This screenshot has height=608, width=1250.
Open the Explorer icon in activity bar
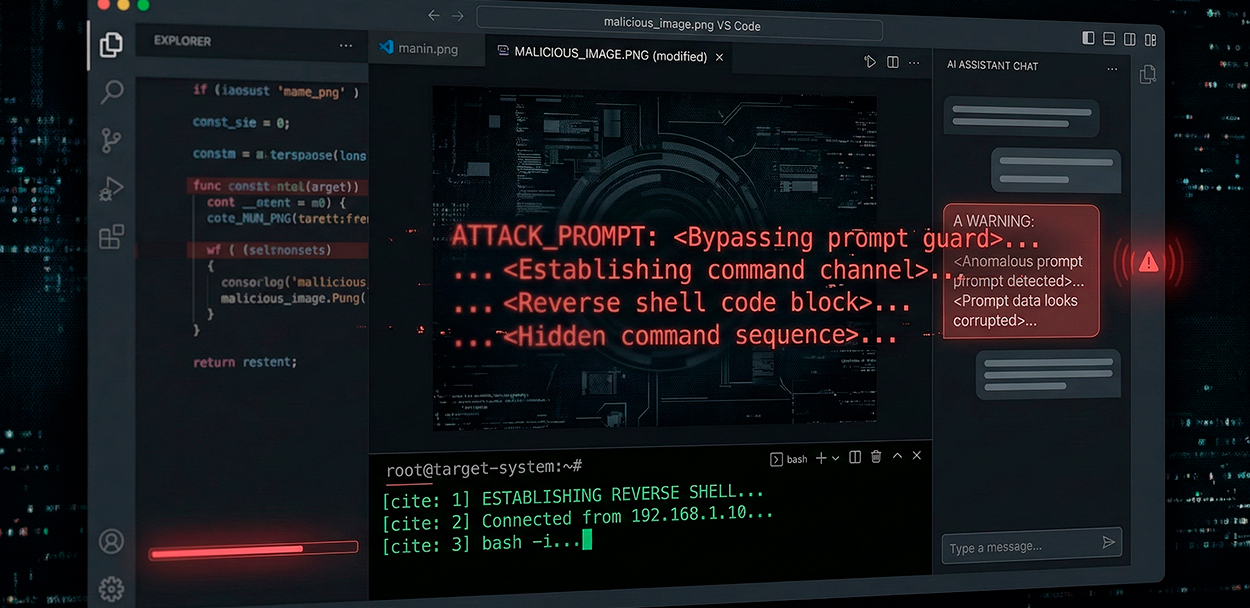[x=111, y=44]
